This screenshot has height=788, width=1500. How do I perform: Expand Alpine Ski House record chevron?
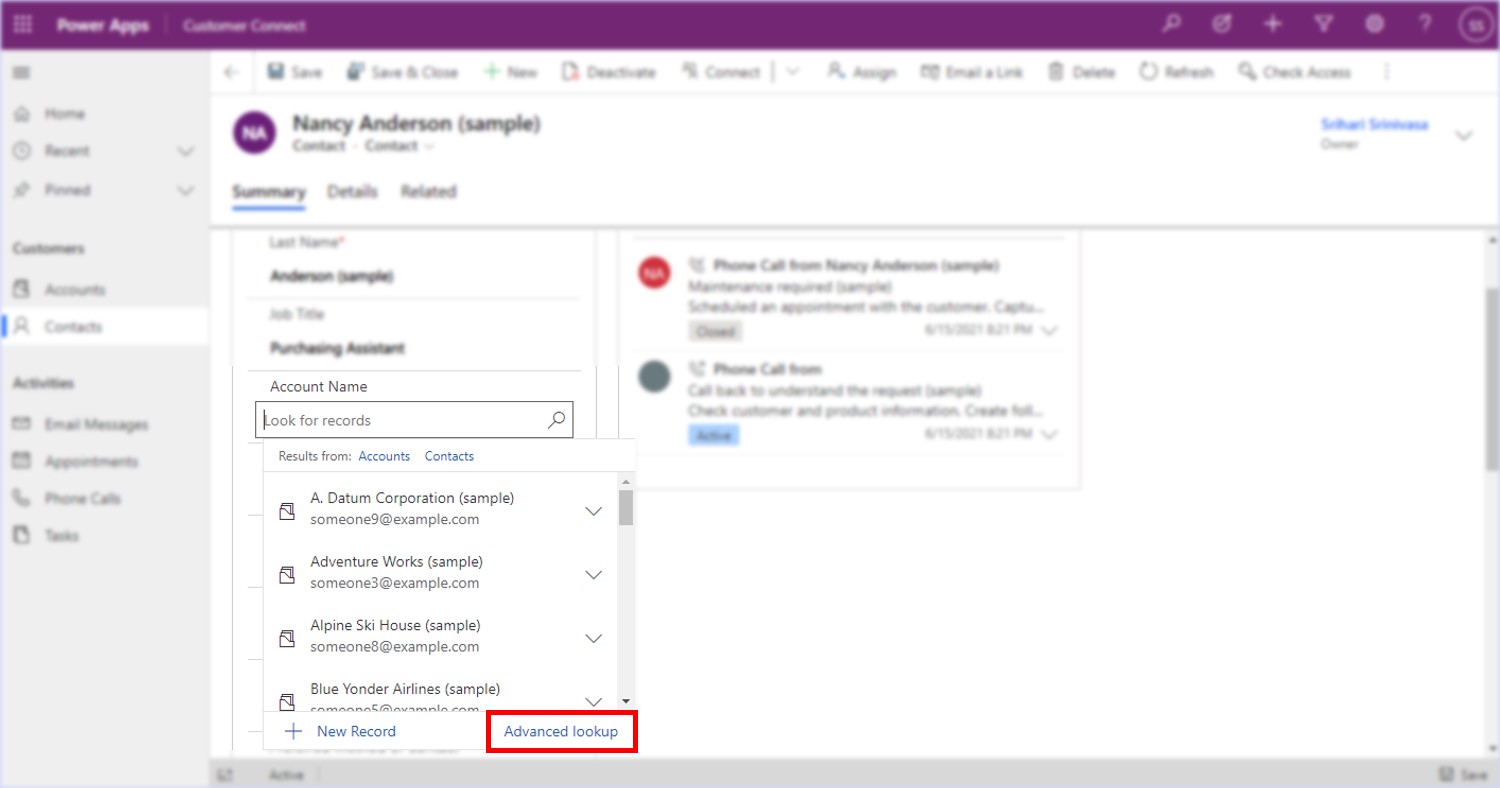[x=593, y=639]
